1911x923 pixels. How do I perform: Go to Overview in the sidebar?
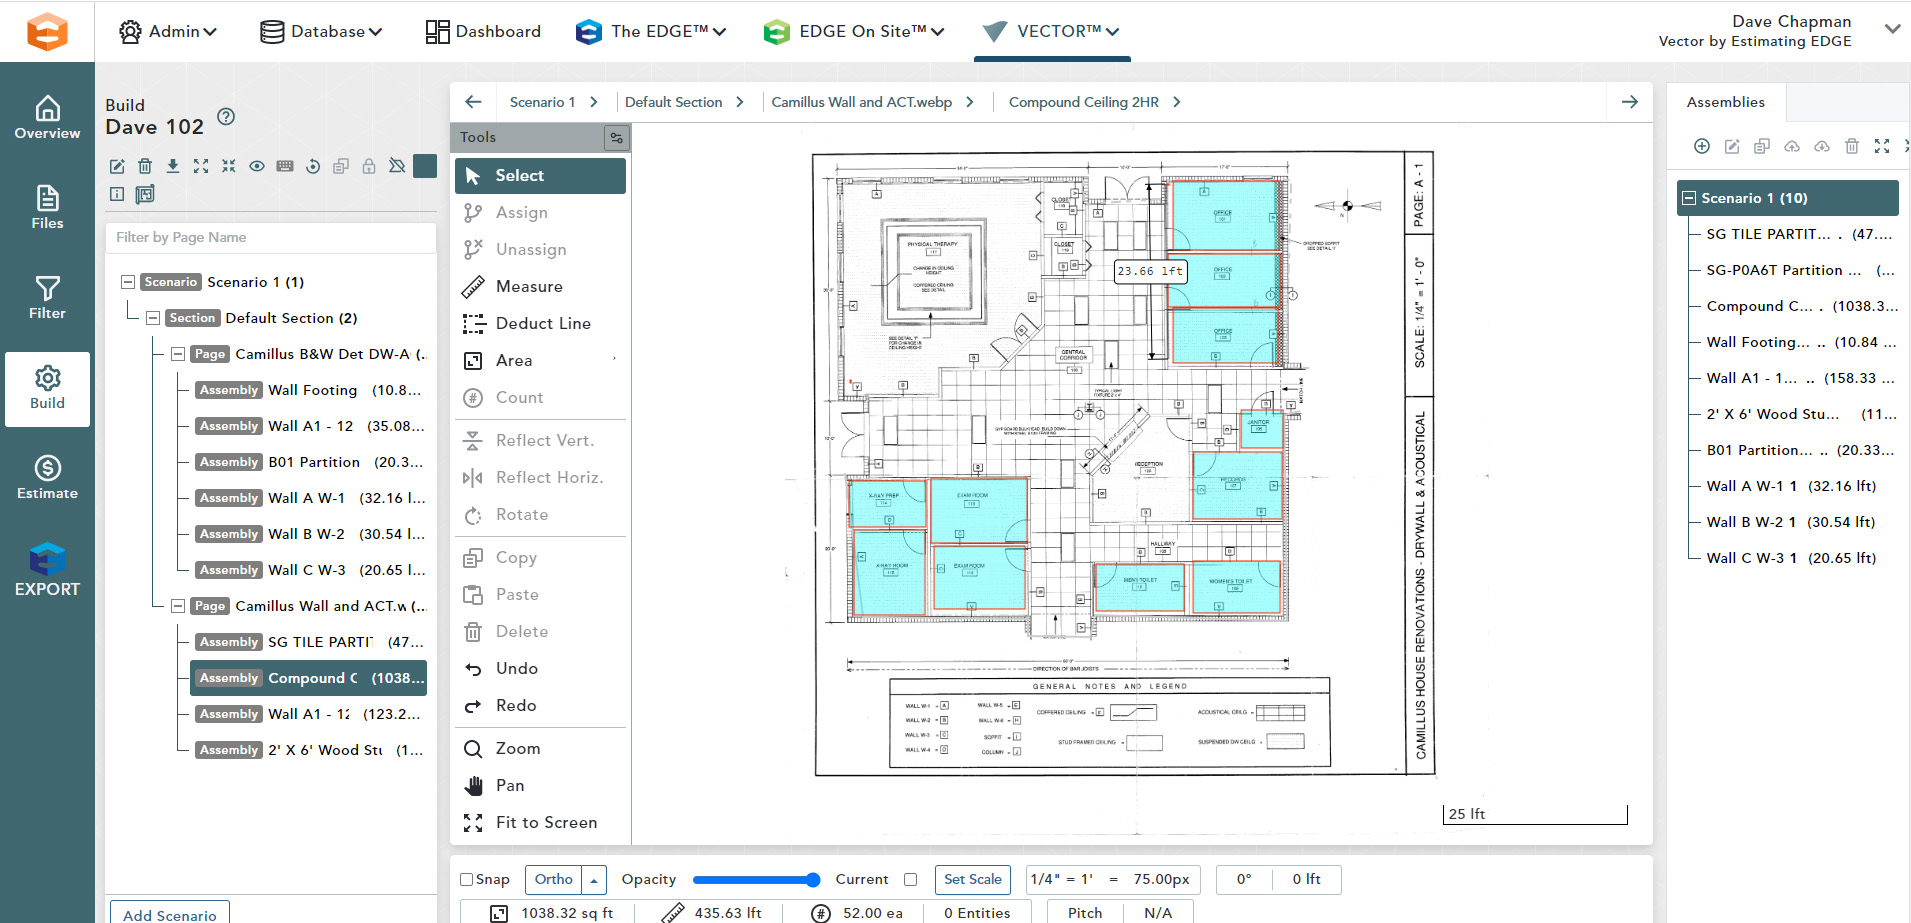[x=47, y=118]
